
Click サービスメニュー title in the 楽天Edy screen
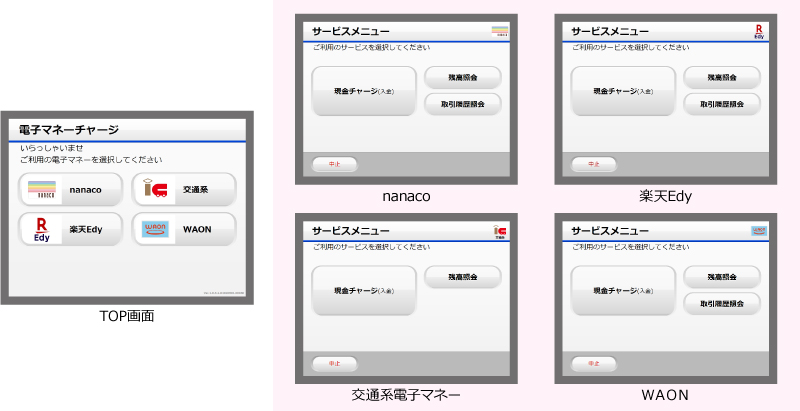610,32
